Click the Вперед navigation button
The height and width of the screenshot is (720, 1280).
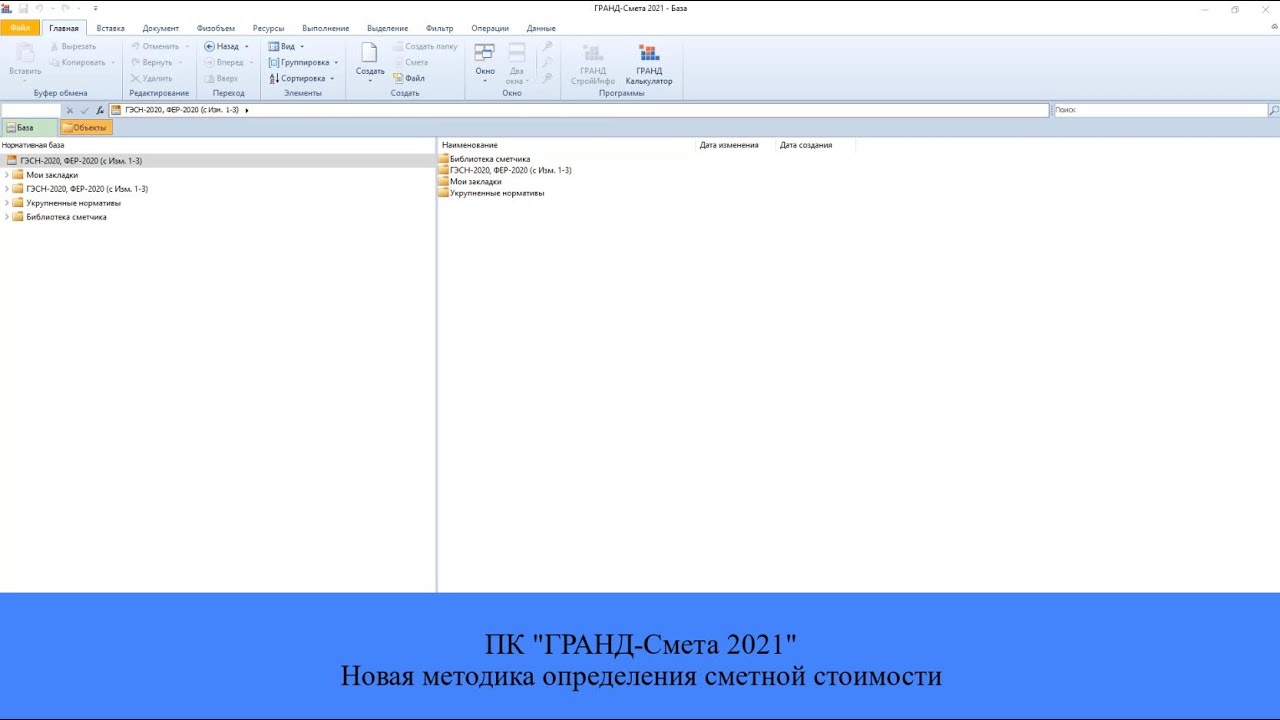[224, 62]
